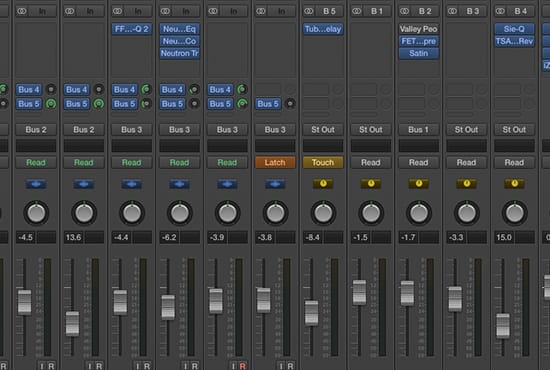
Task: Click the stereo format icon above the Neu...Eq plugin
Action: (165, 11)
